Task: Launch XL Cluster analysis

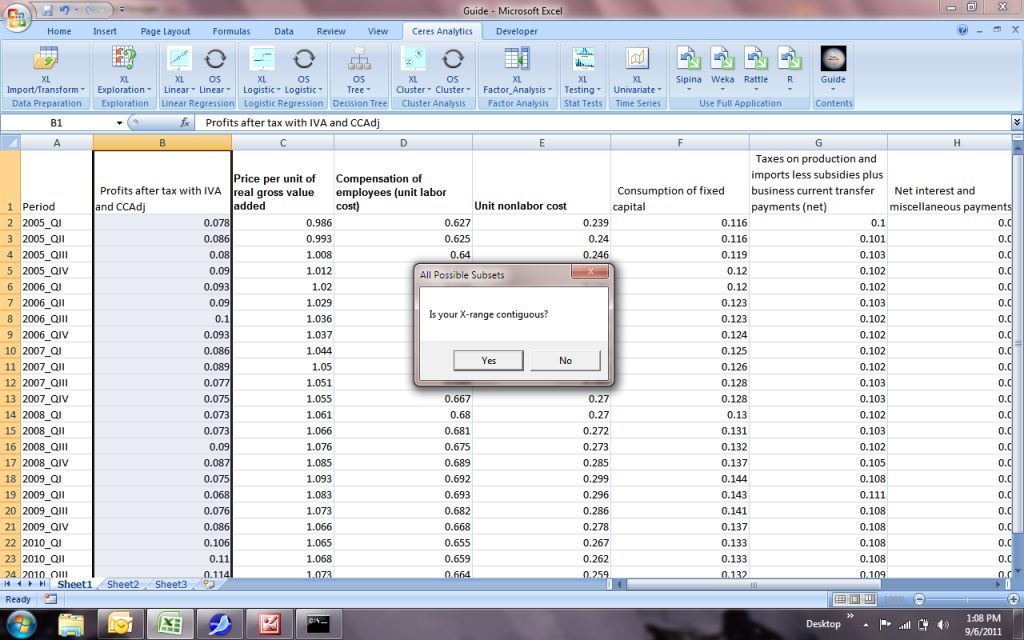Action: tap(413, 71)
